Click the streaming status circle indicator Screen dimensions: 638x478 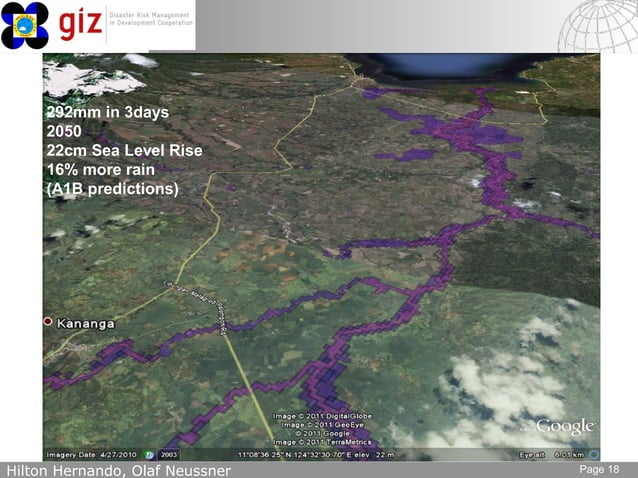pyautogui.click(x=594, y=454)
